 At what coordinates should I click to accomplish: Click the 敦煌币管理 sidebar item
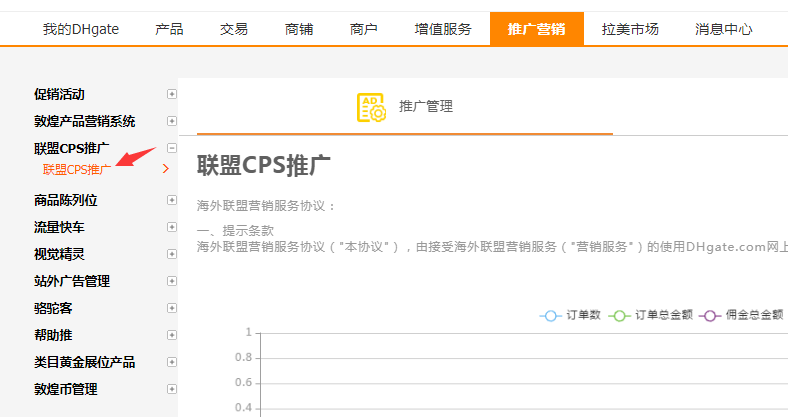click(65, 389)
